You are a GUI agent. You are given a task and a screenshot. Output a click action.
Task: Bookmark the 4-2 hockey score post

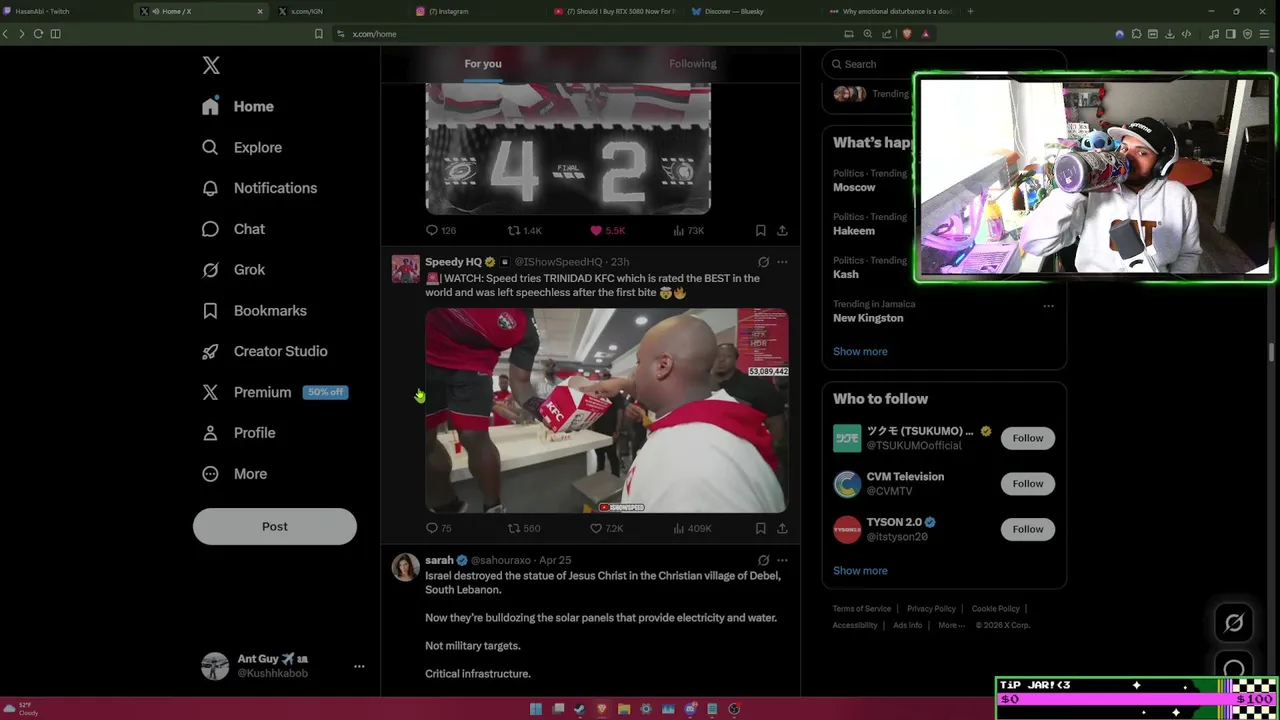[x=760, y=230]
